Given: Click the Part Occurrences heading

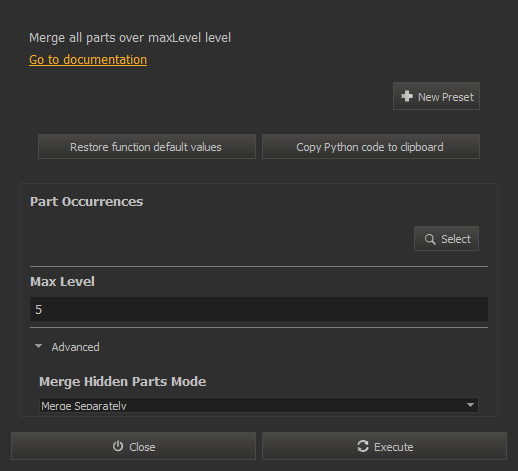Looking at the screenshot, I should (87, 202).
